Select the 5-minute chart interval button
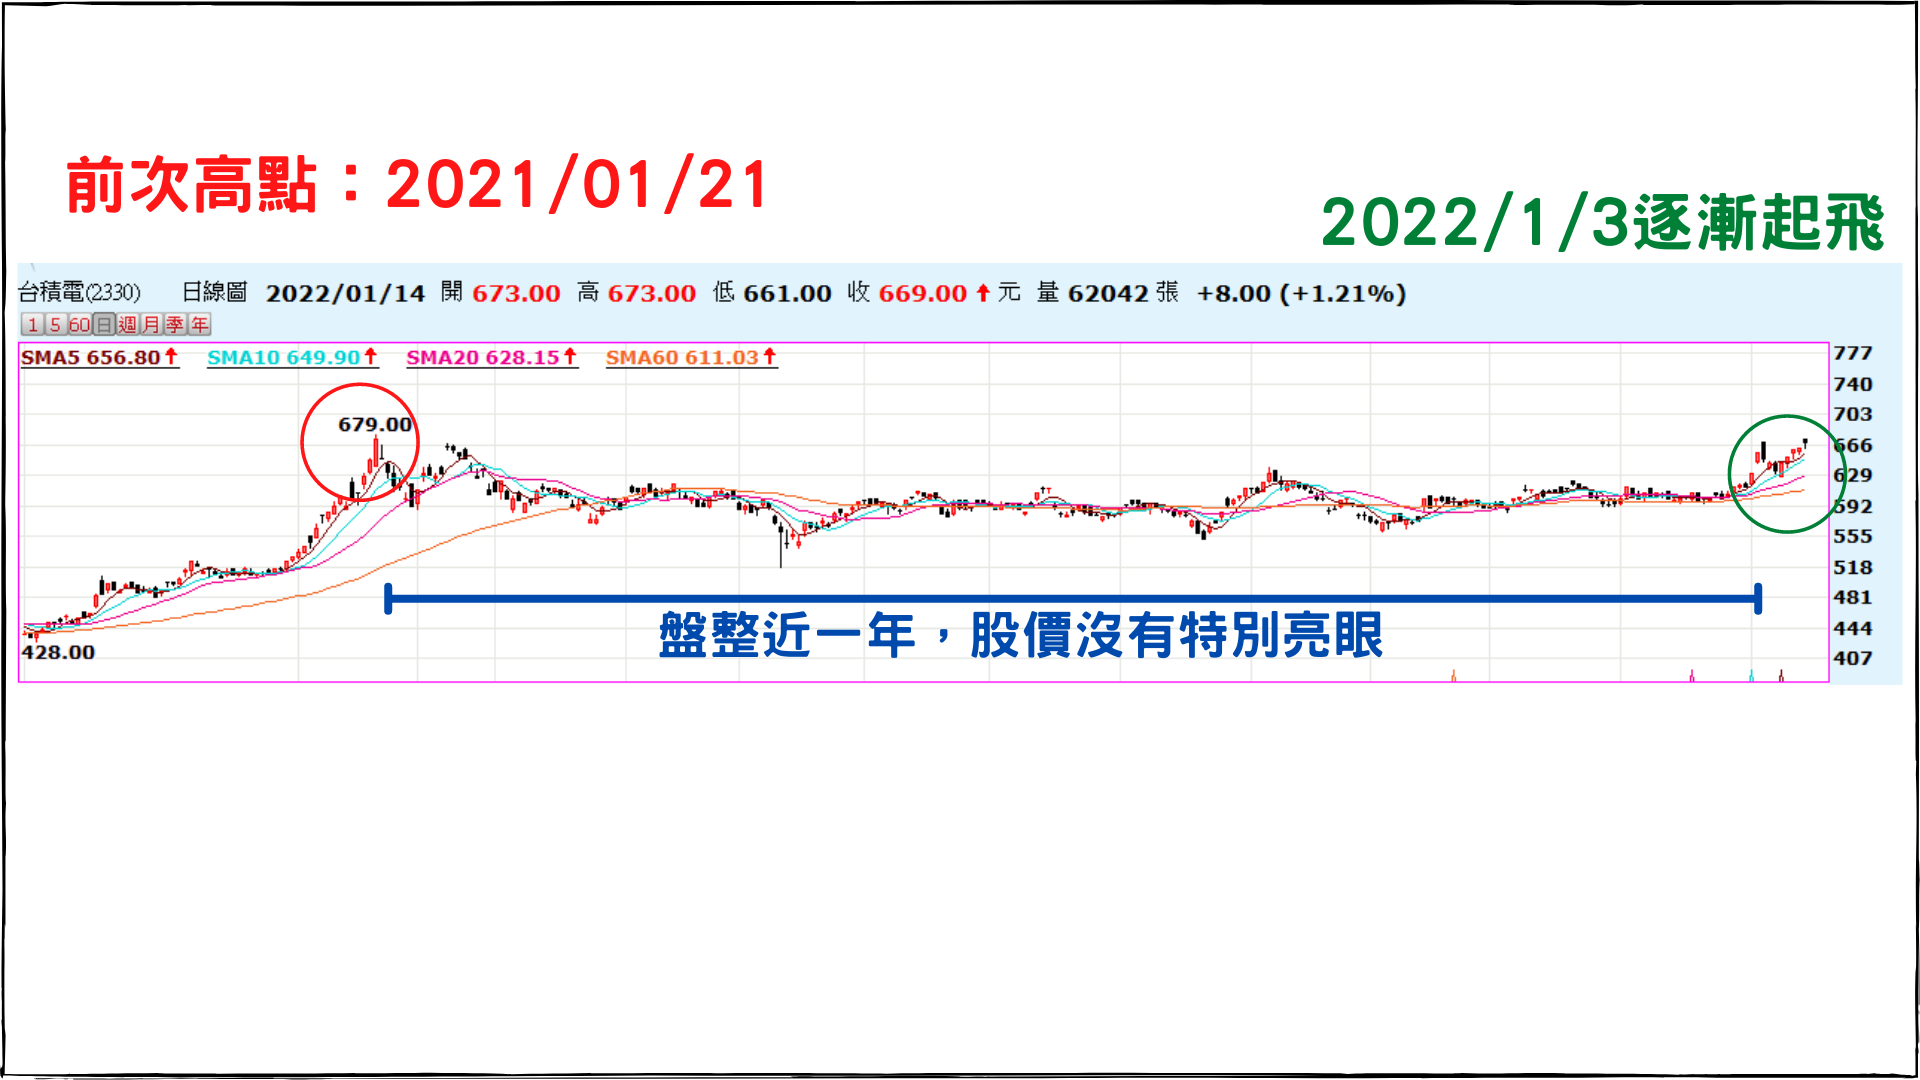Image resolution: width=1920 pixels, height=1080 pixels. coord(55,325)
